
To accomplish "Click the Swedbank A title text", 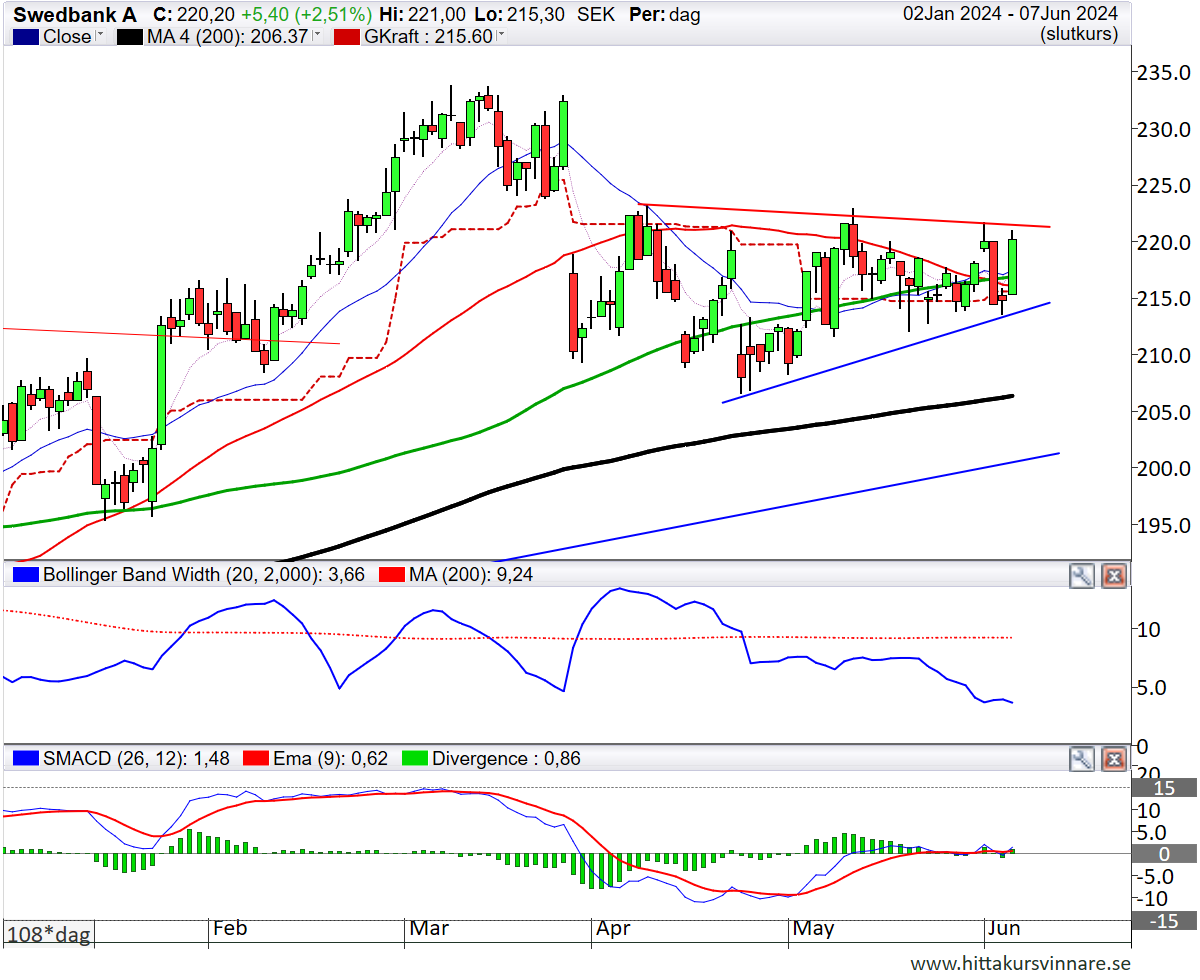I will click(x=75, y=14).
